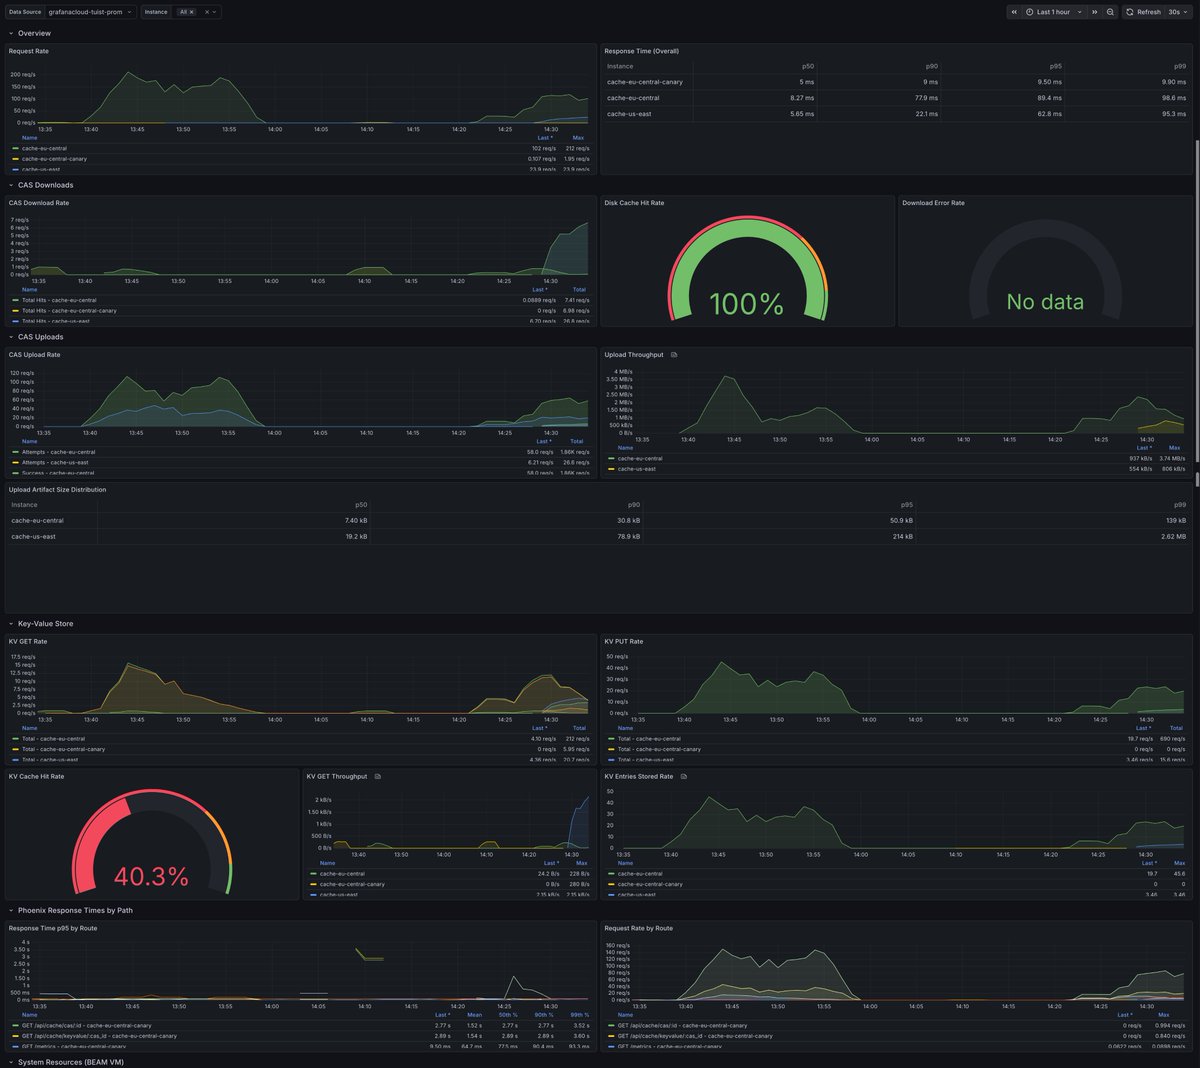Shift time range back with the double-left-arrow icon
Image resolution: width=1200 pixels, height=1068 pixels.
click(1014, 12)
